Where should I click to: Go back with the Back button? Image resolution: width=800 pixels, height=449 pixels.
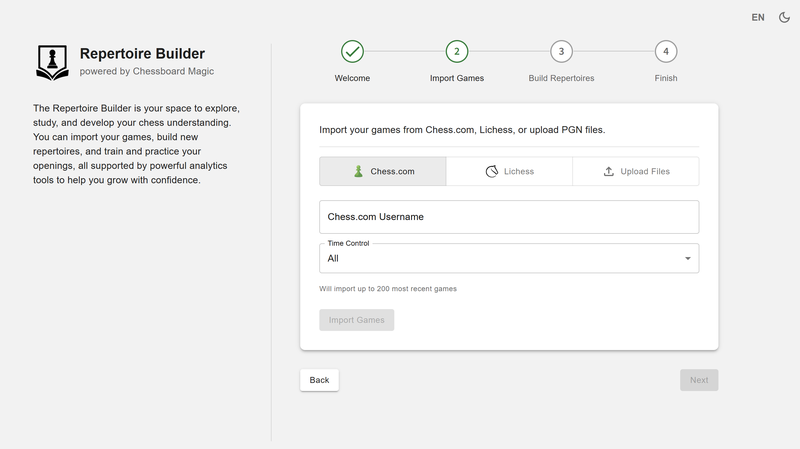(319, 380)
